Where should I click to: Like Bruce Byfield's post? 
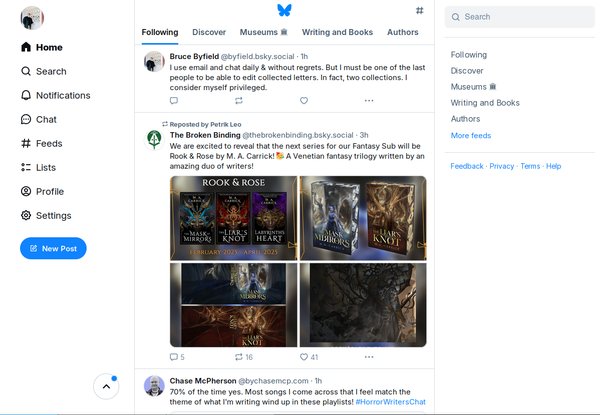304,101
